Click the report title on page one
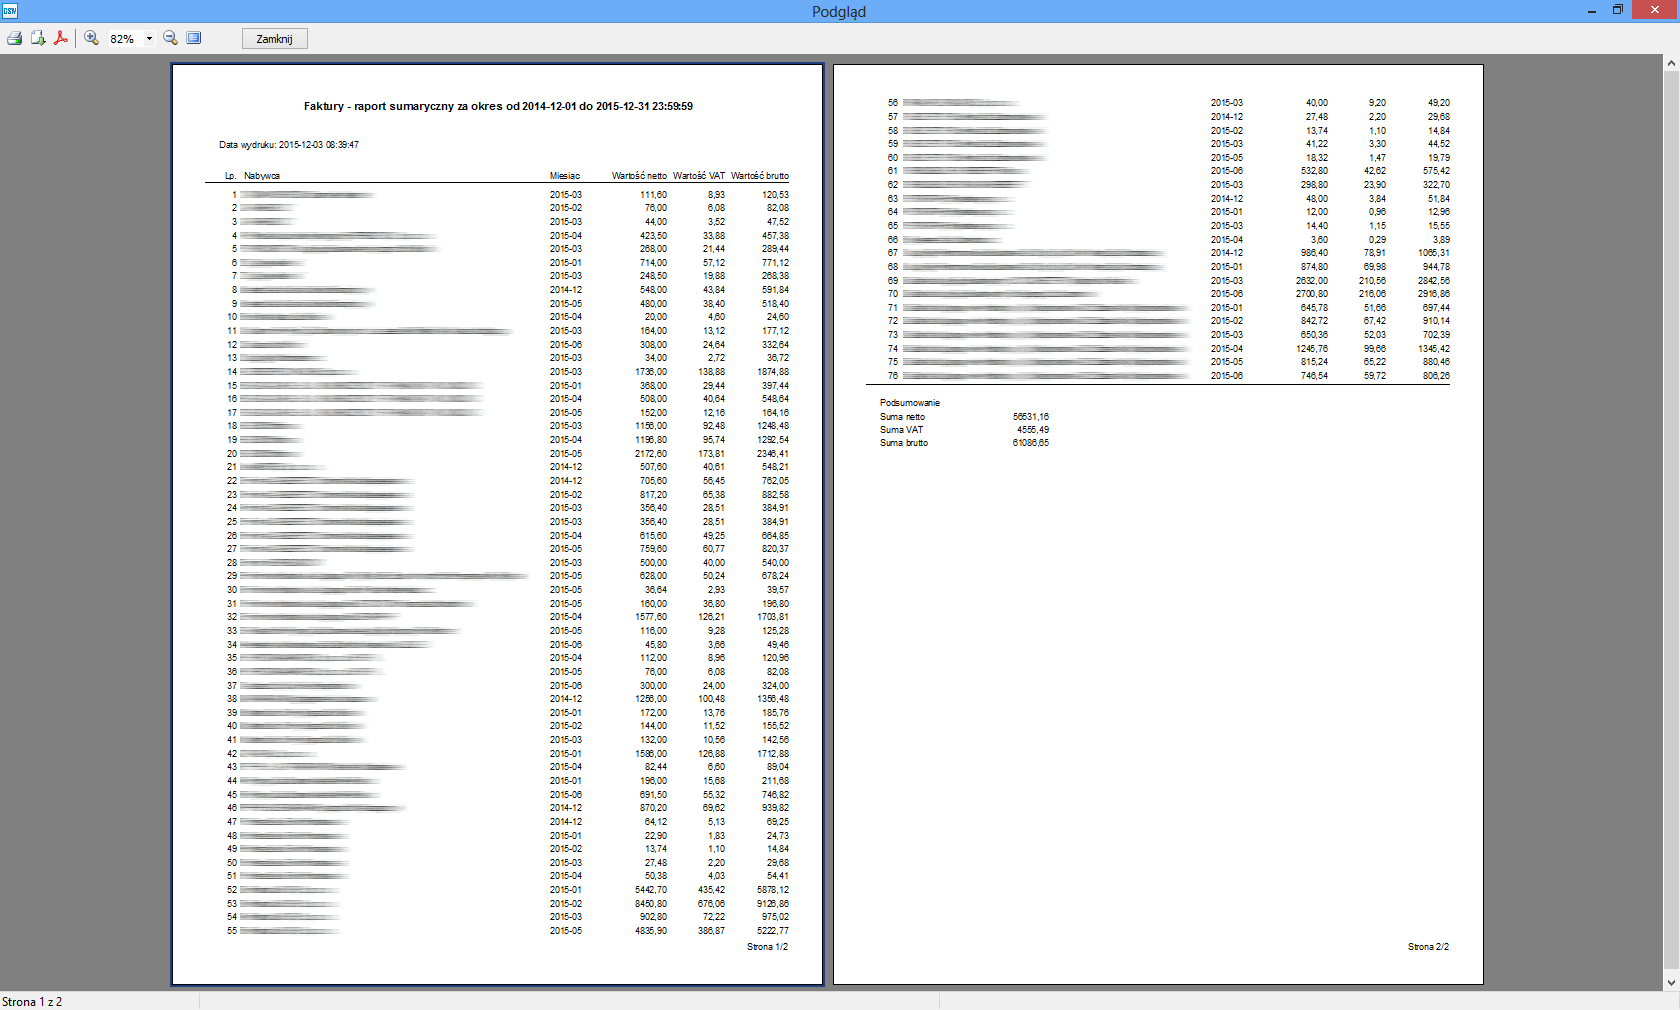 point(498,106)
